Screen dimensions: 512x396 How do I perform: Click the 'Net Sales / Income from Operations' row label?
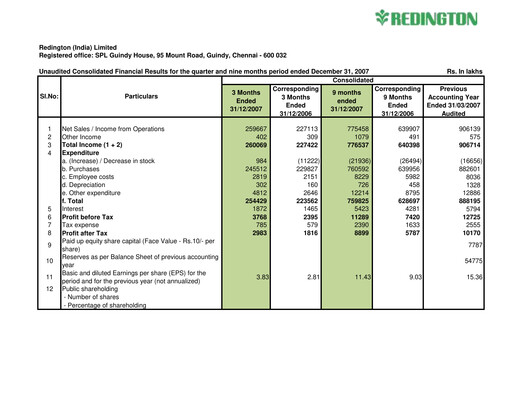tap(113, 129)
